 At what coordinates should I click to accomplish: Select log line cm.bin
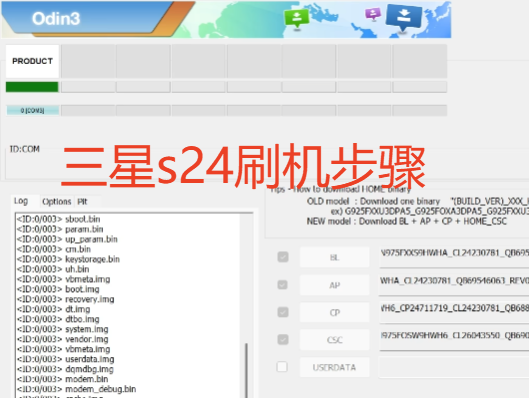click(x=54, y=249)
